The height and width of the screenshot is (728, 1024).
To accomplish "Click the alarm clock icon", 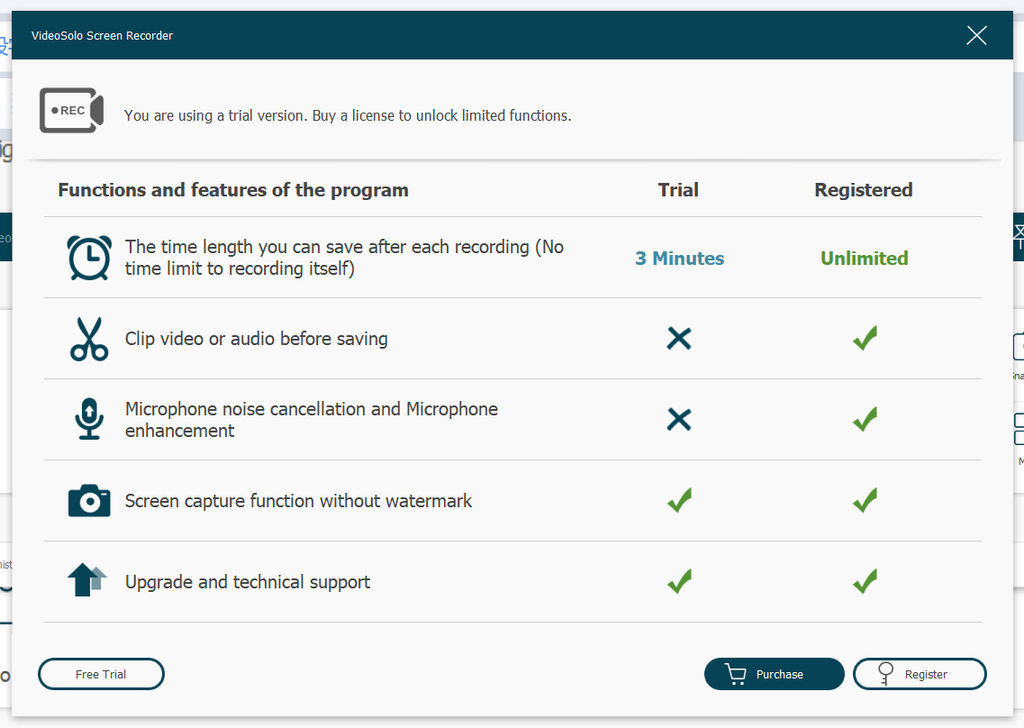I will tap(89, 258).
